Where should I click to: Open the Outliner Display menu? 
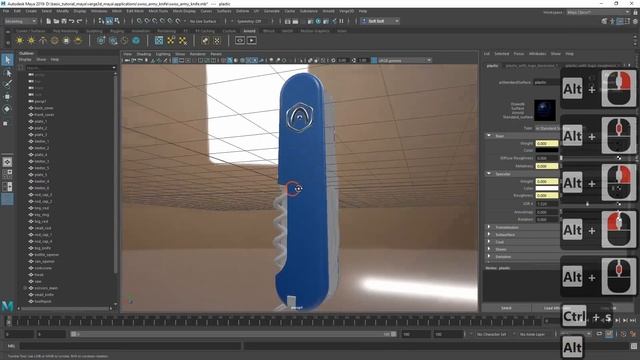[x=25, y=60]
